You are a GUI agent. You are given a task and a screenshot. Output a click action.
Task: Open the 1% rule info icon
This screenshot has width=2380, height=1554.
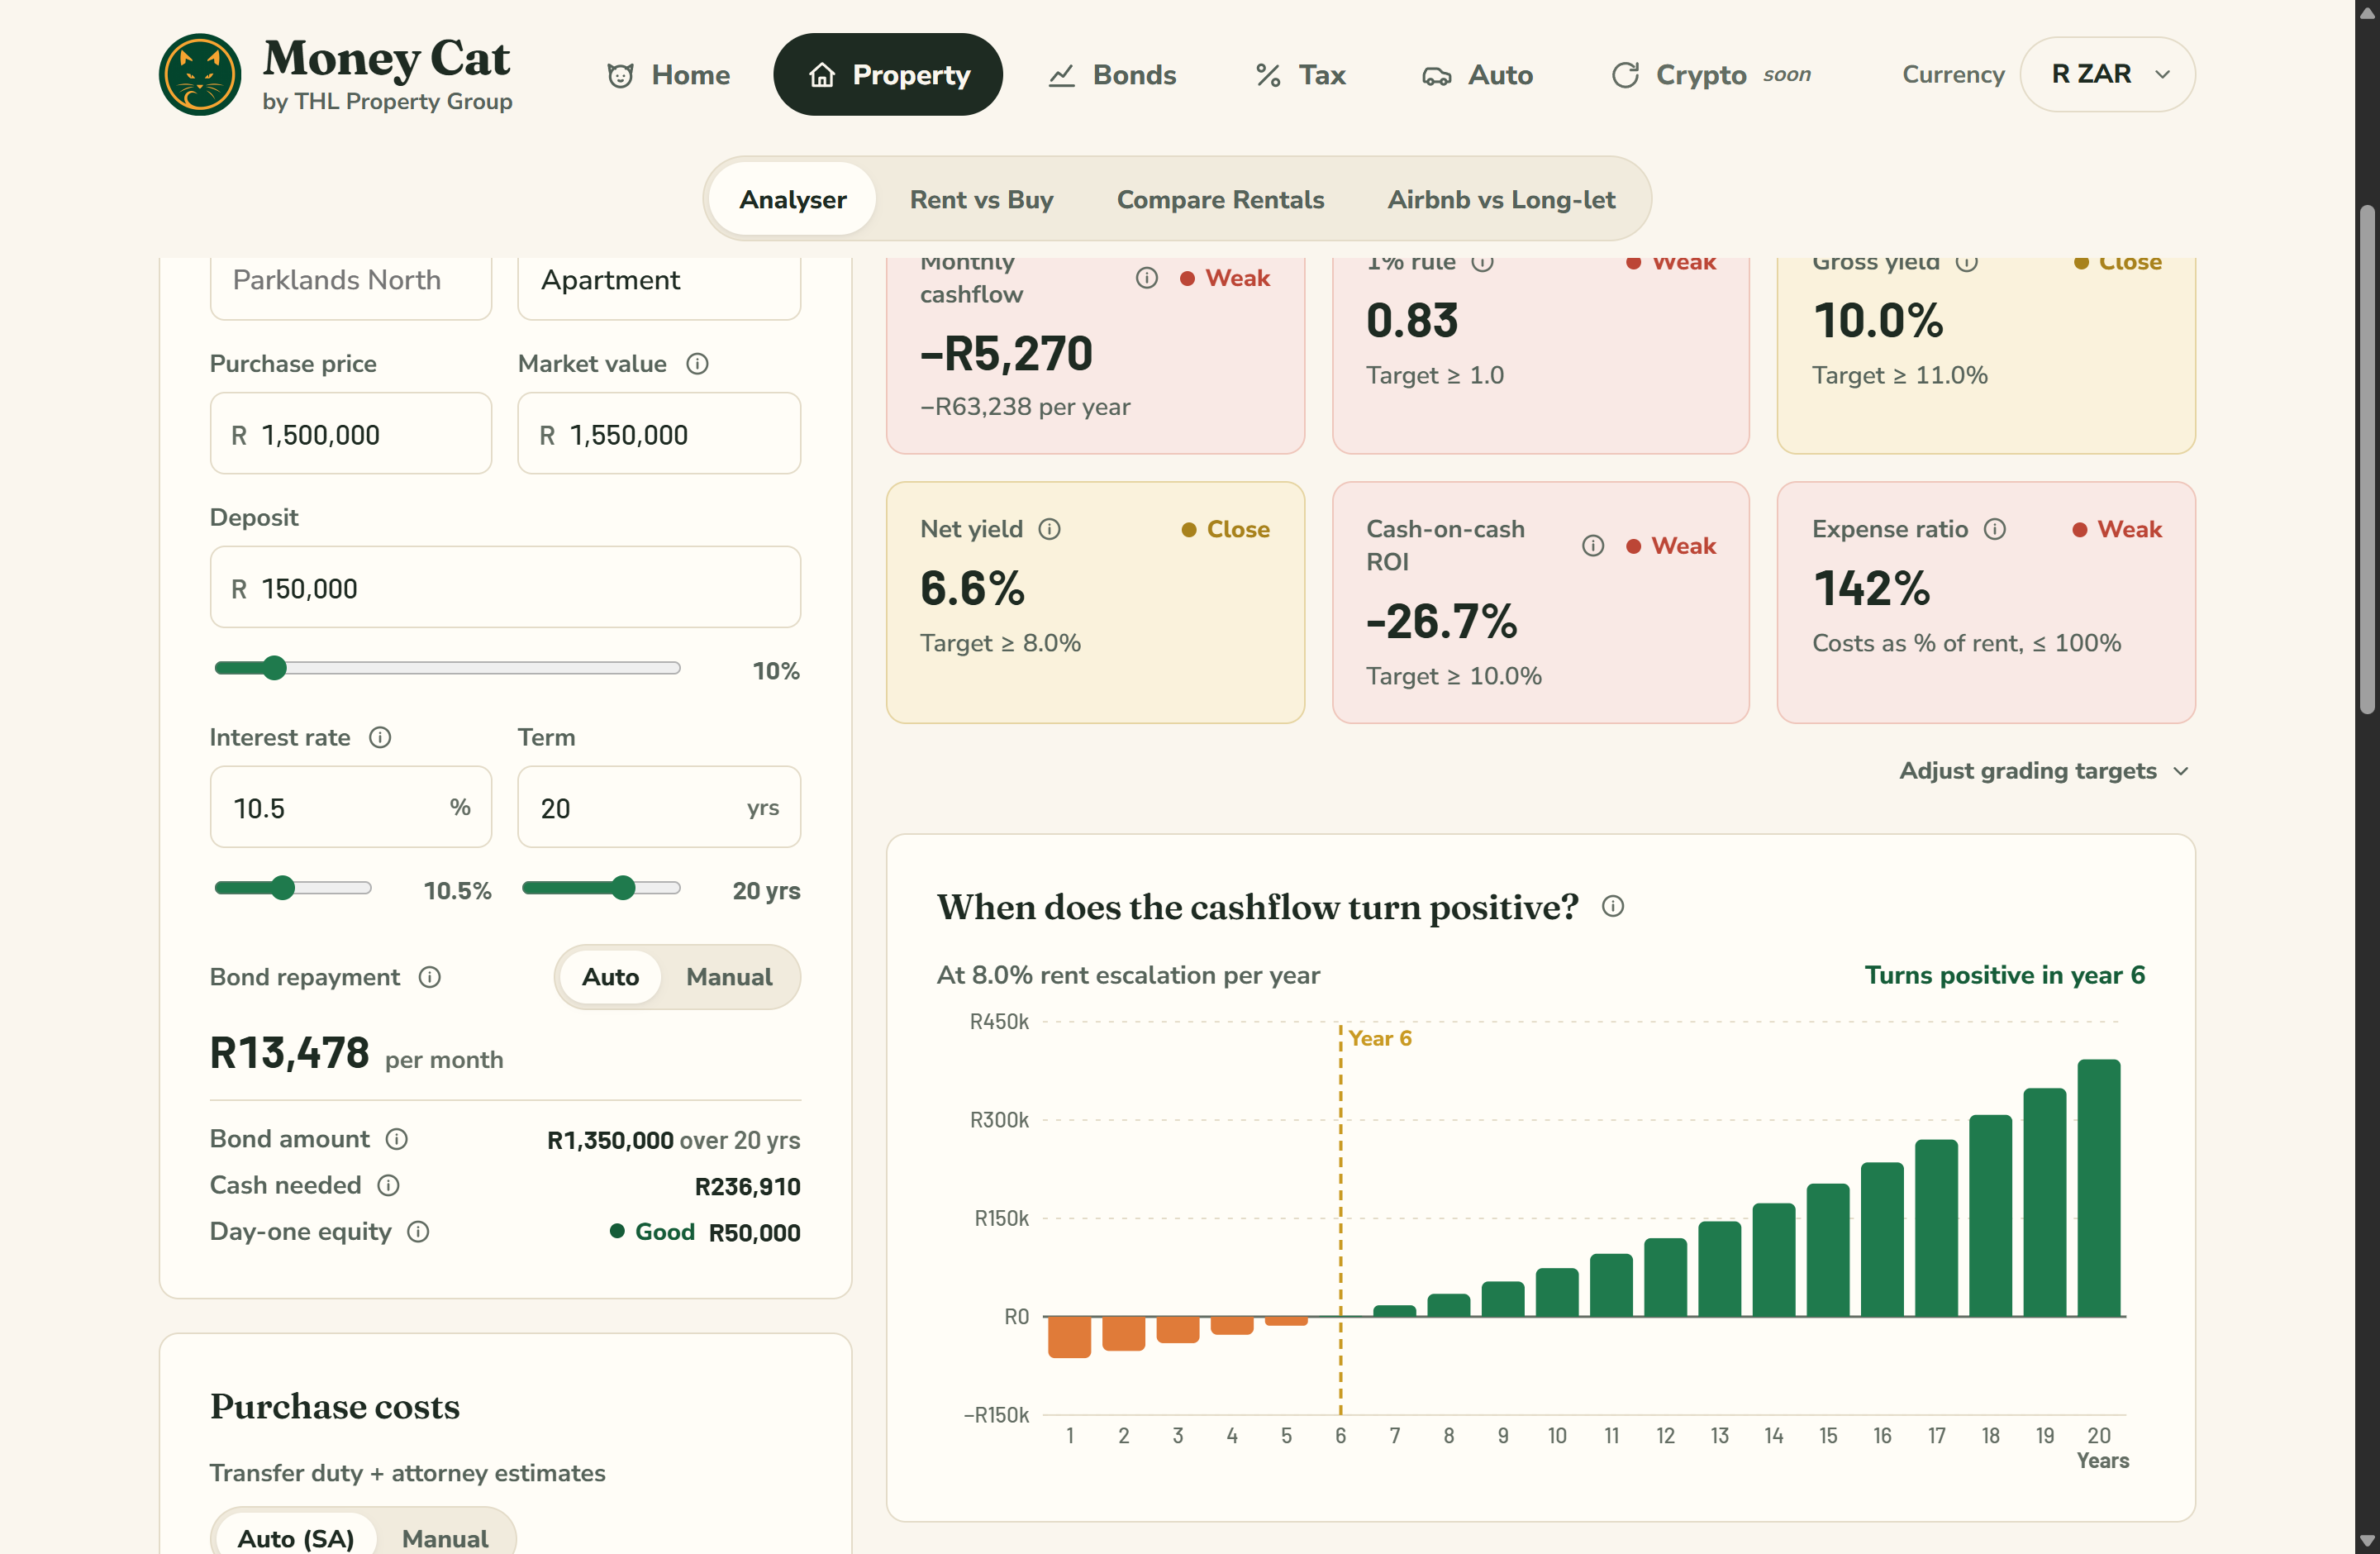point(1482,262)
